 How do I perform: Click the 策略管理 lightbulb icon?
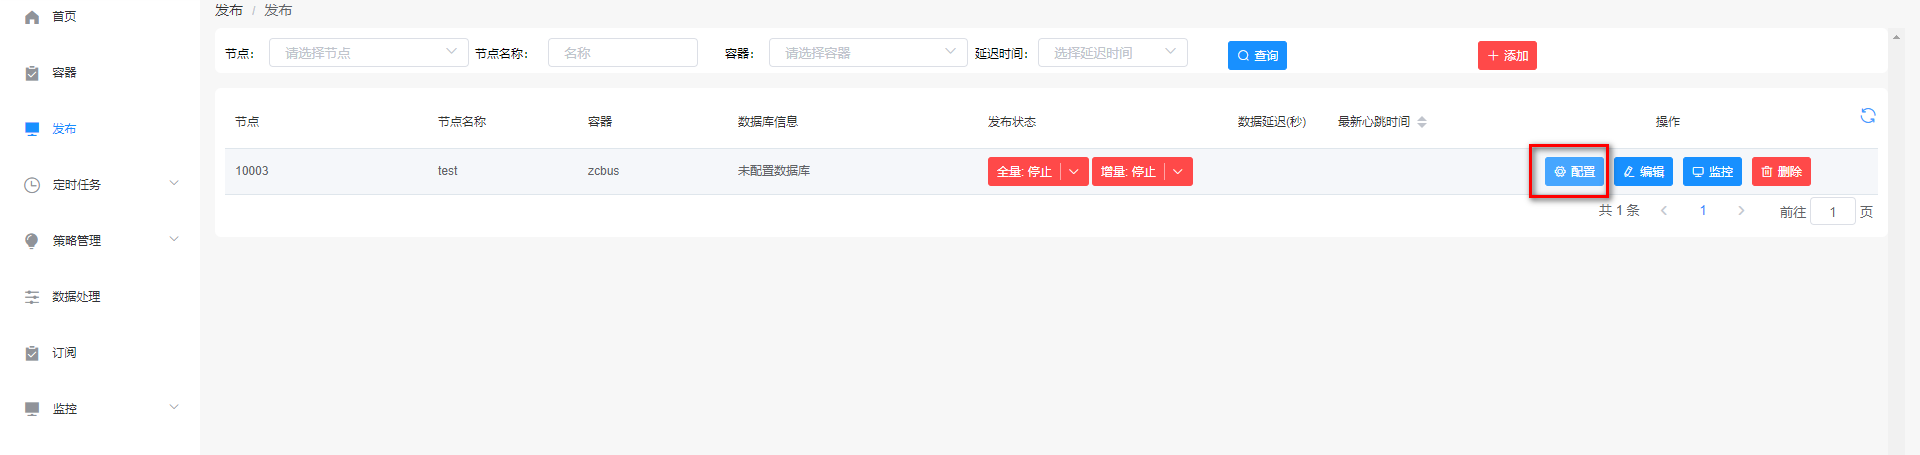[x=32, y=241]
